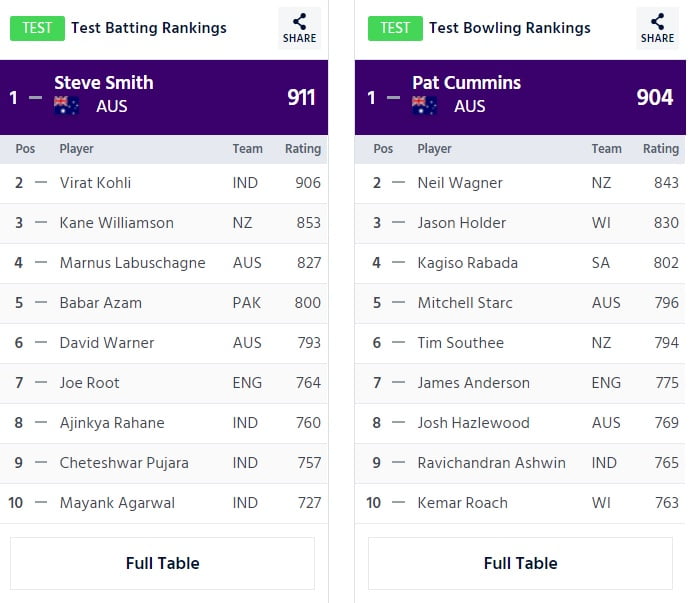Click the Australian flag beside Steve Smith
The image size is (690, 603).
[x=67, y=105]
